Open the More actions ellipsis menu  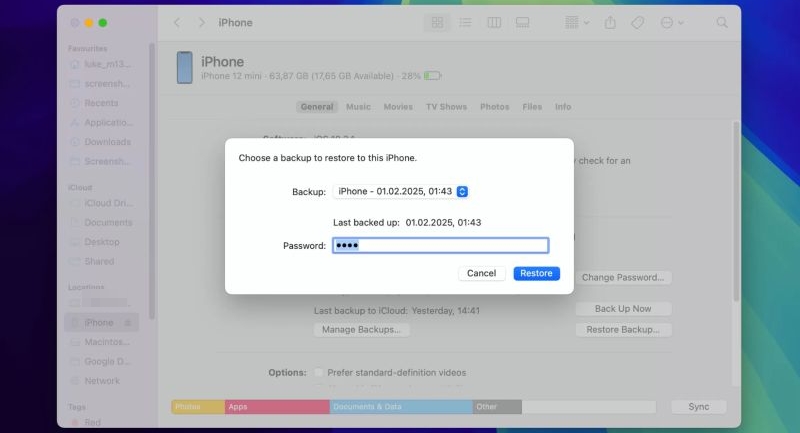[x=671, y=22]
